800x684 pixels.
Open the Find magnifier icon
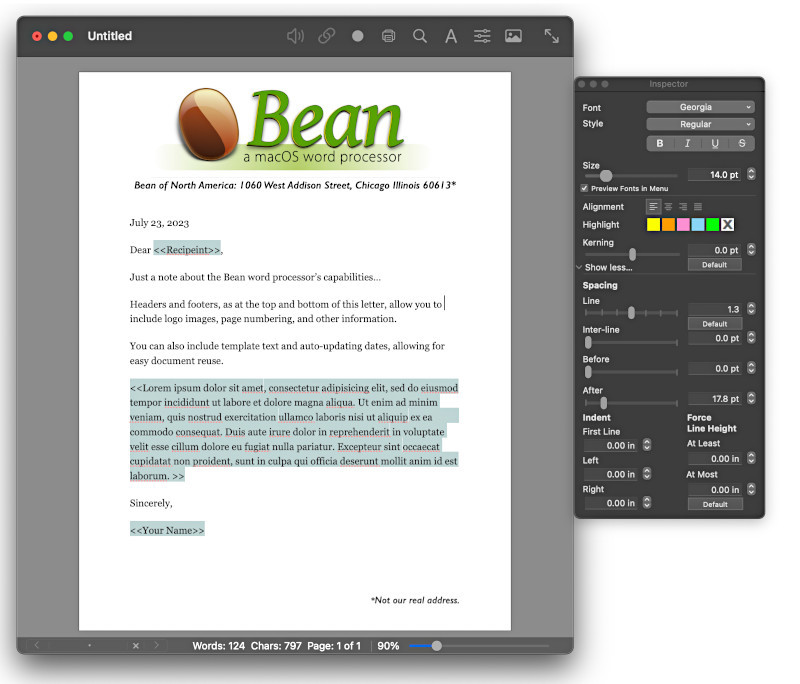[x=420, y=36]
